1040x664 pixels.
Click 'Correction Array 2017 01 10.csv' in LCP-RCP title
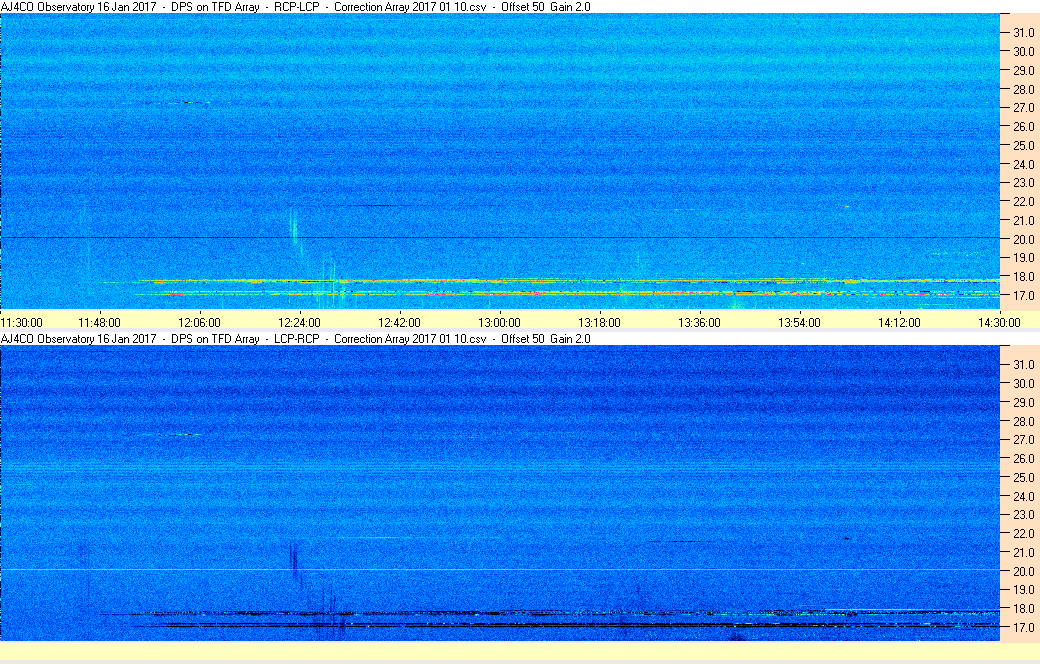click(410, 339)
